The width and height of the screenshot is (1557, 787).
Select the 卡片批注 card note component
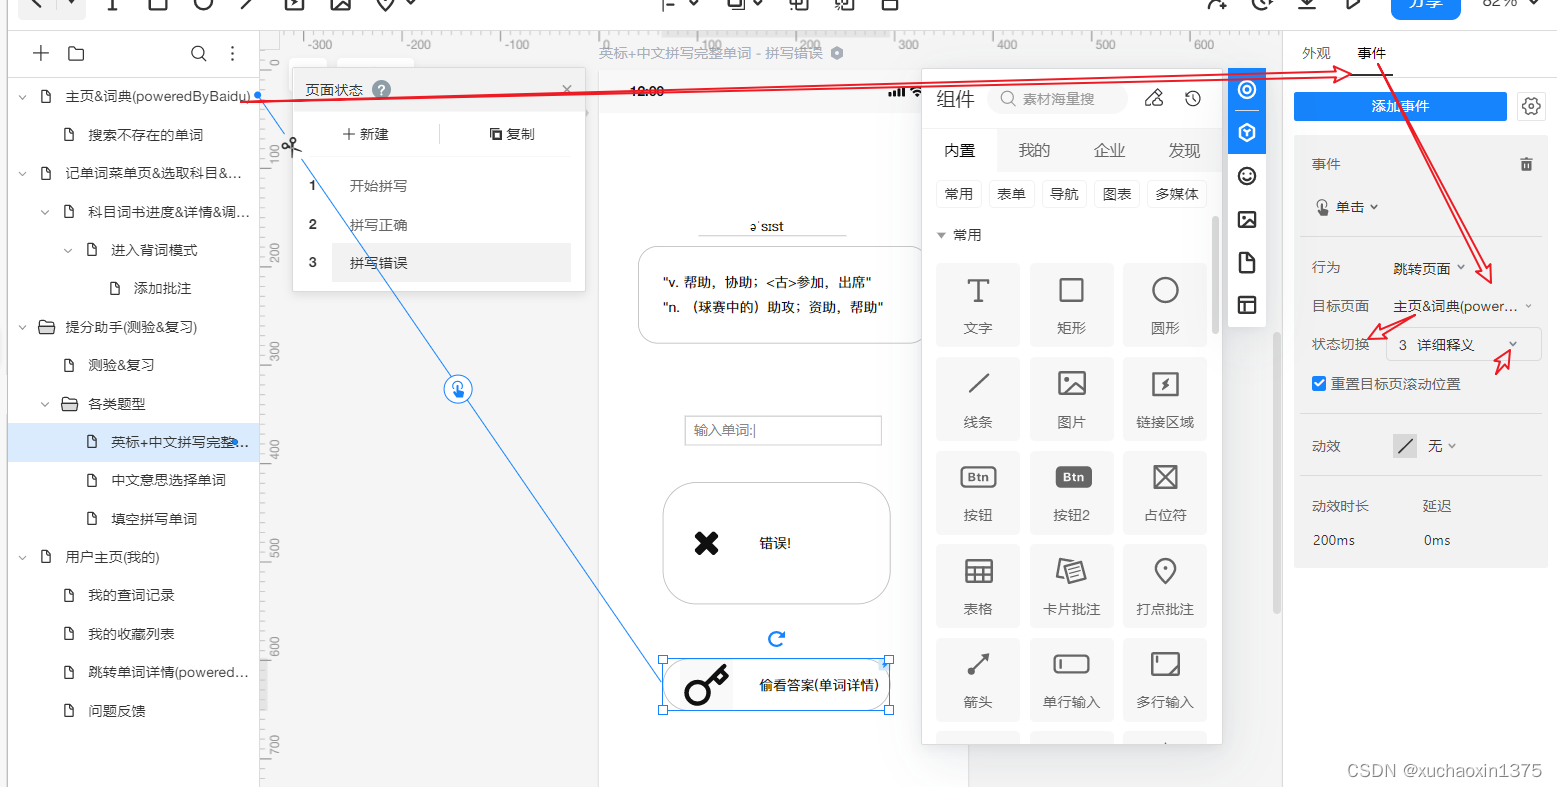click(1071, 586)
